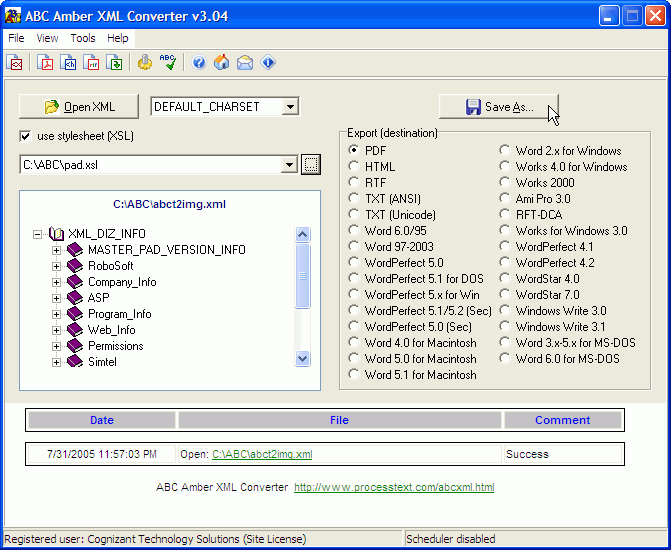This screenshot has width=671, height=550.
Task: Click the tree scroll down arrow
Action: coord(303,358)
